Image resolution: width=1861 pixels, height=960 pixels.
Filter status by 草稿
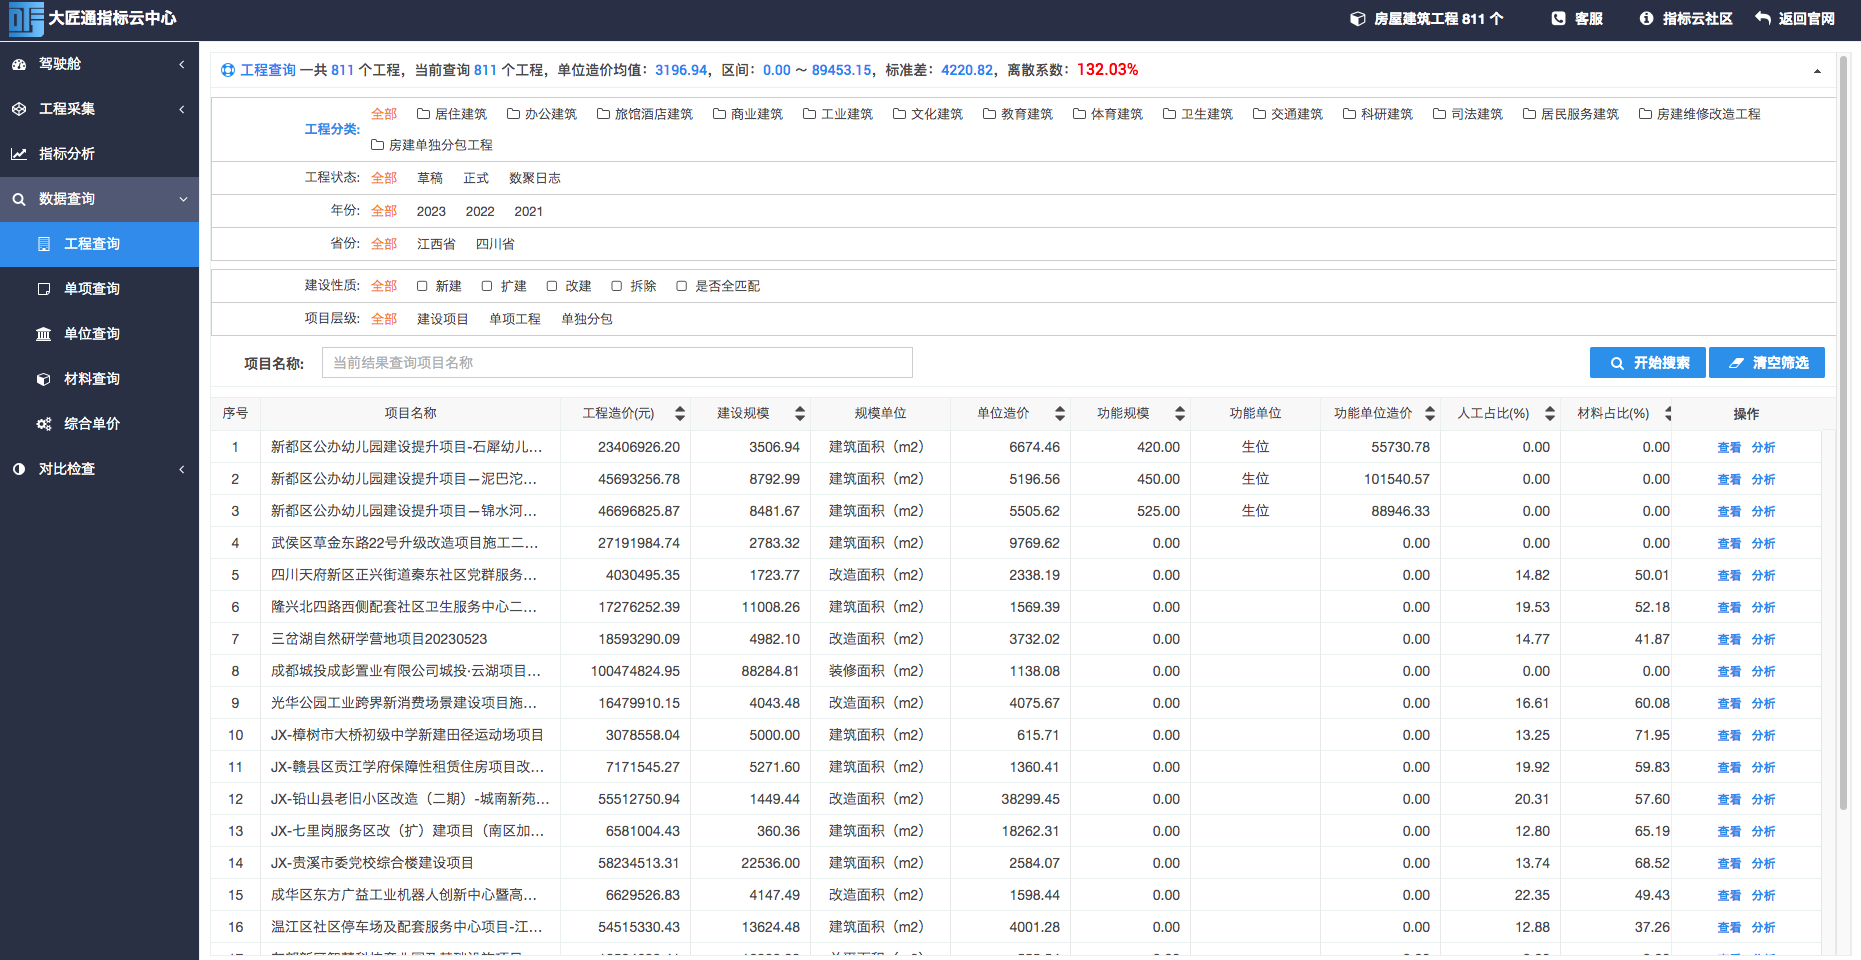430,178
